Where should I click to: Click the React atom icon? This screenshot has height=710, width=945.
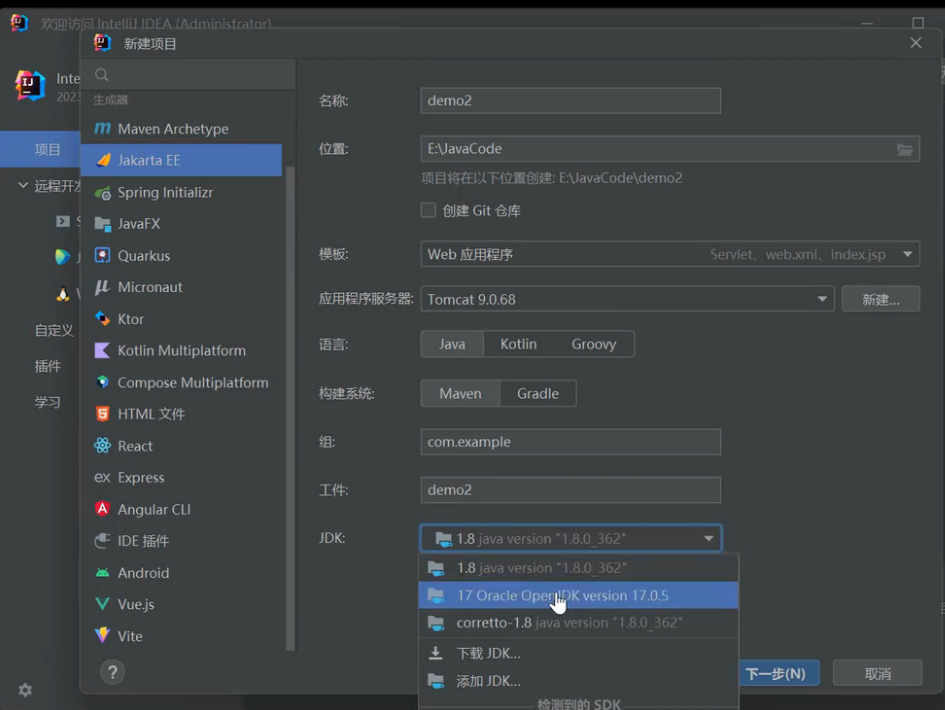pos(102,445)
